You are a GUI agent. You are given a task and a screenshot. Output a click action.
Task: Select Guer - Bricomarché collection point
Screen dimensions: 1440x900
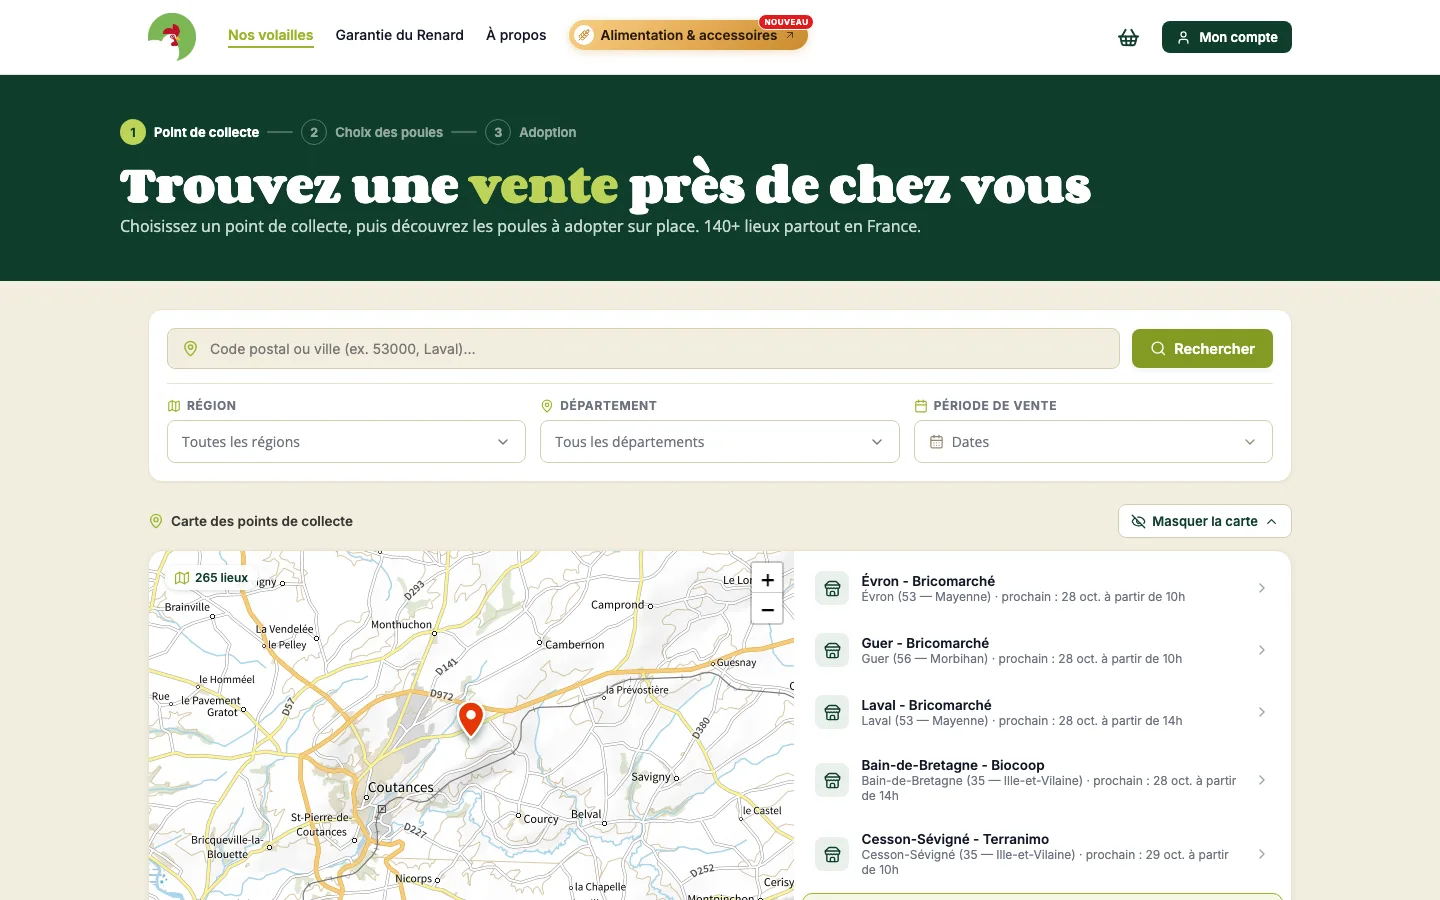click(x=1042, y=651)
